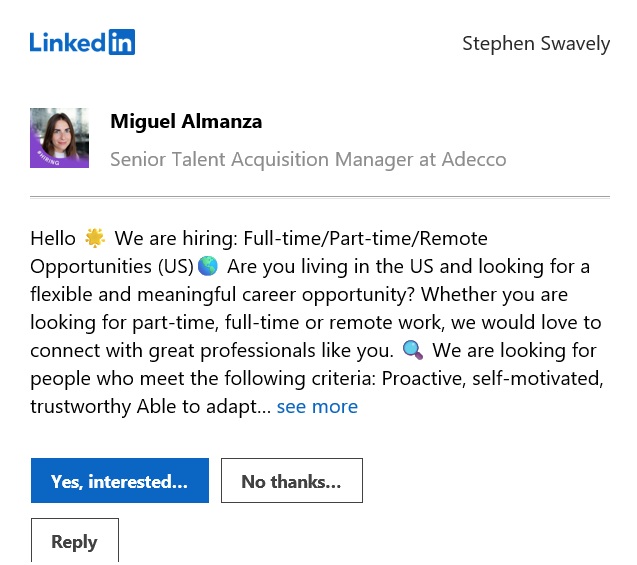Click the "Opportunities (US)" text

coord(111,267)
